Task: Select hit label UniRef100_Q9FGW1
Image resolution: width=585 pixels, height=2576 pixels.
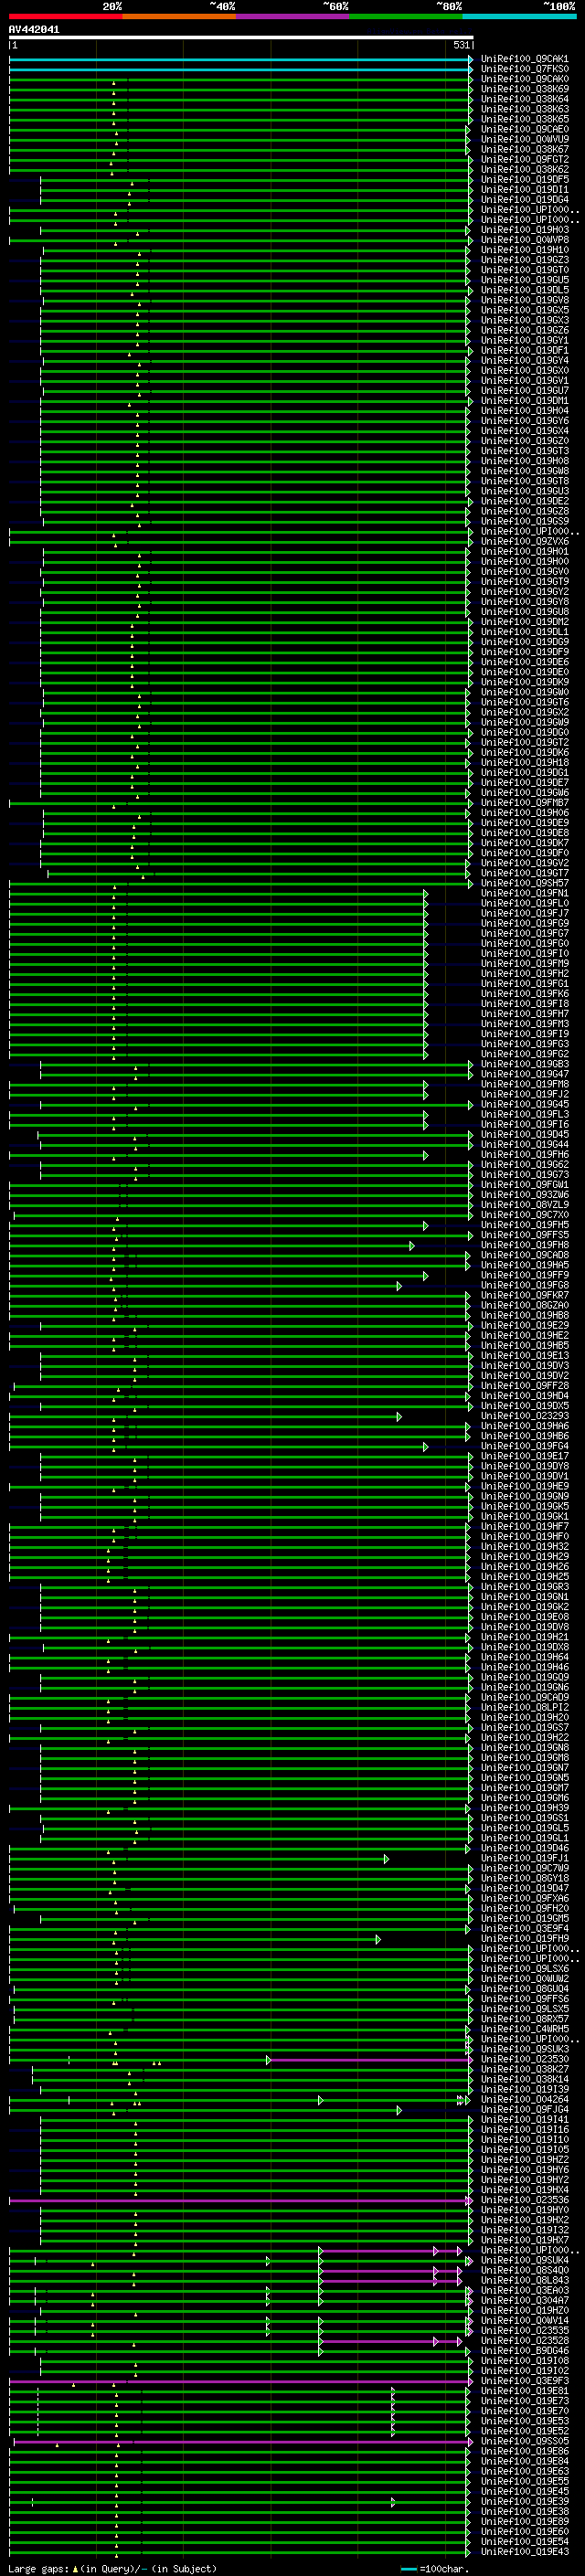Action: pos(525,1186)
